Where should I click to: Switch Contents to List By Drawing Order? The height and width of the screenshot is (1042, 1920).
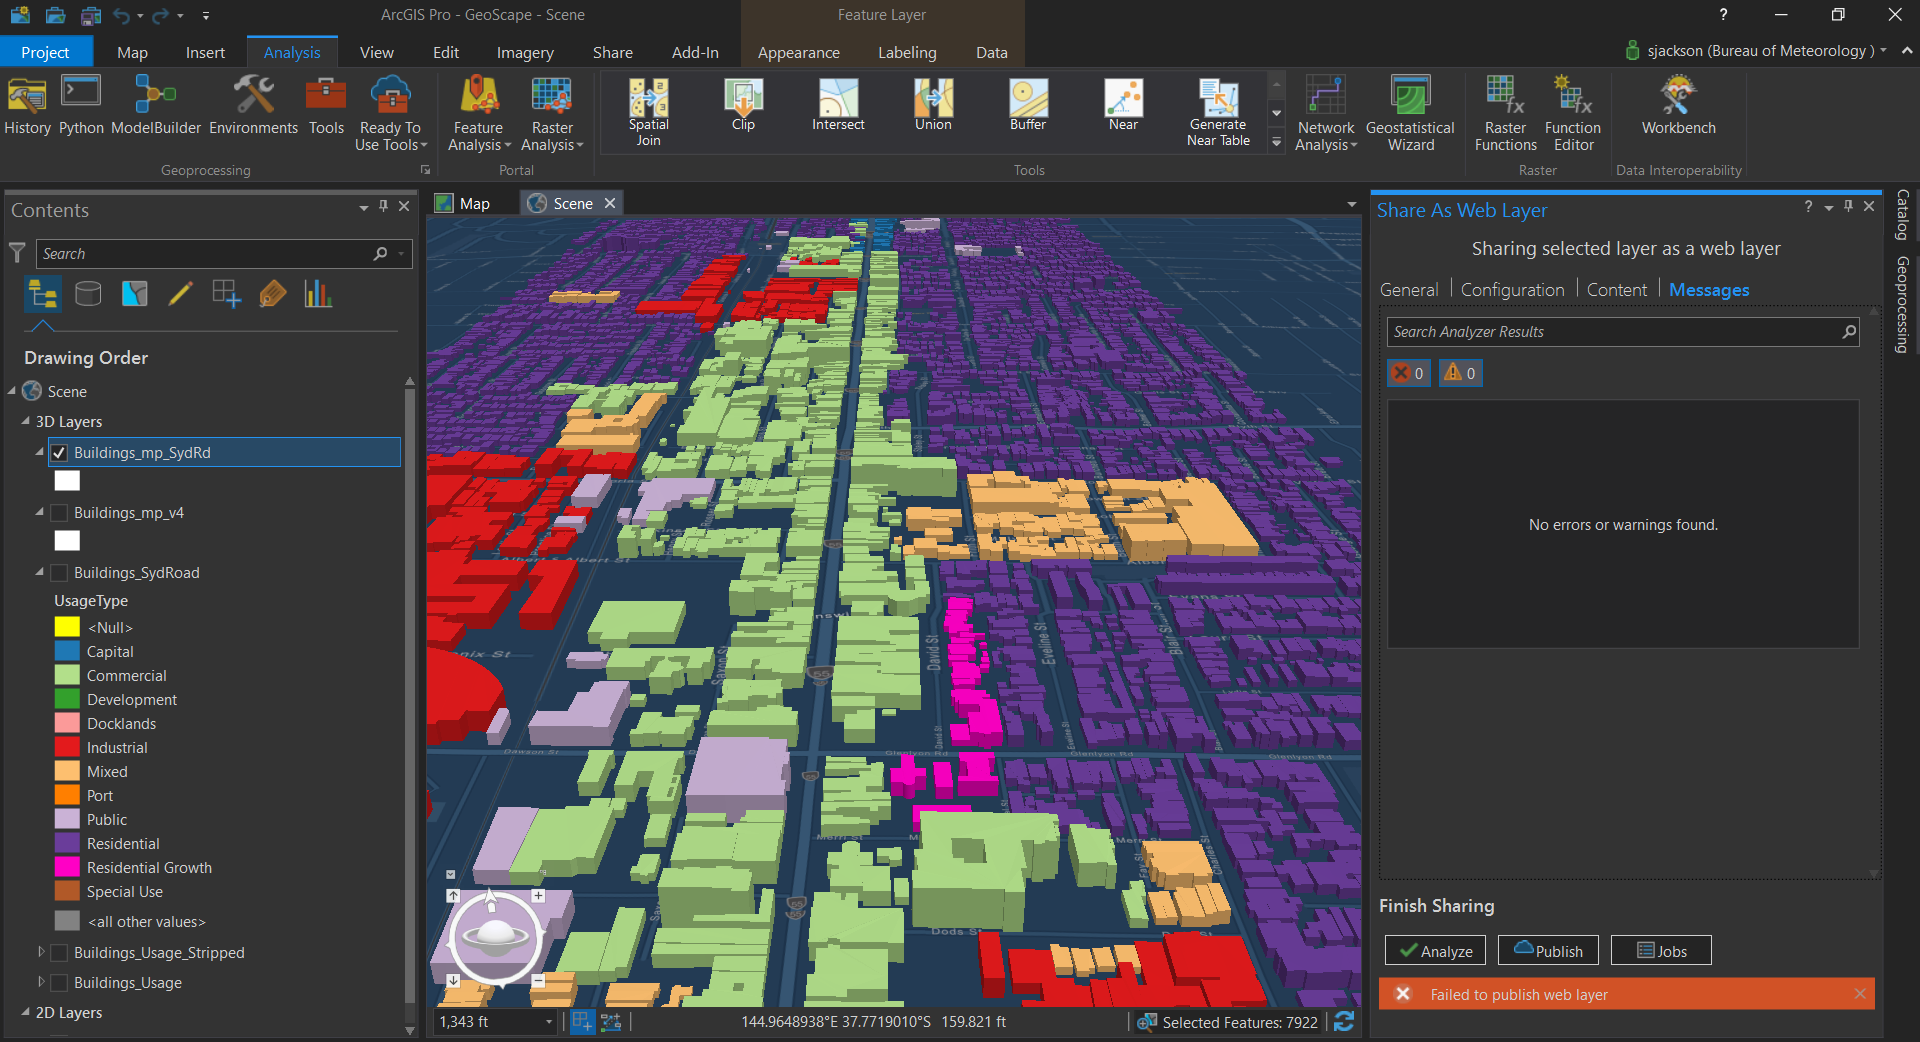tap(42, 294)
